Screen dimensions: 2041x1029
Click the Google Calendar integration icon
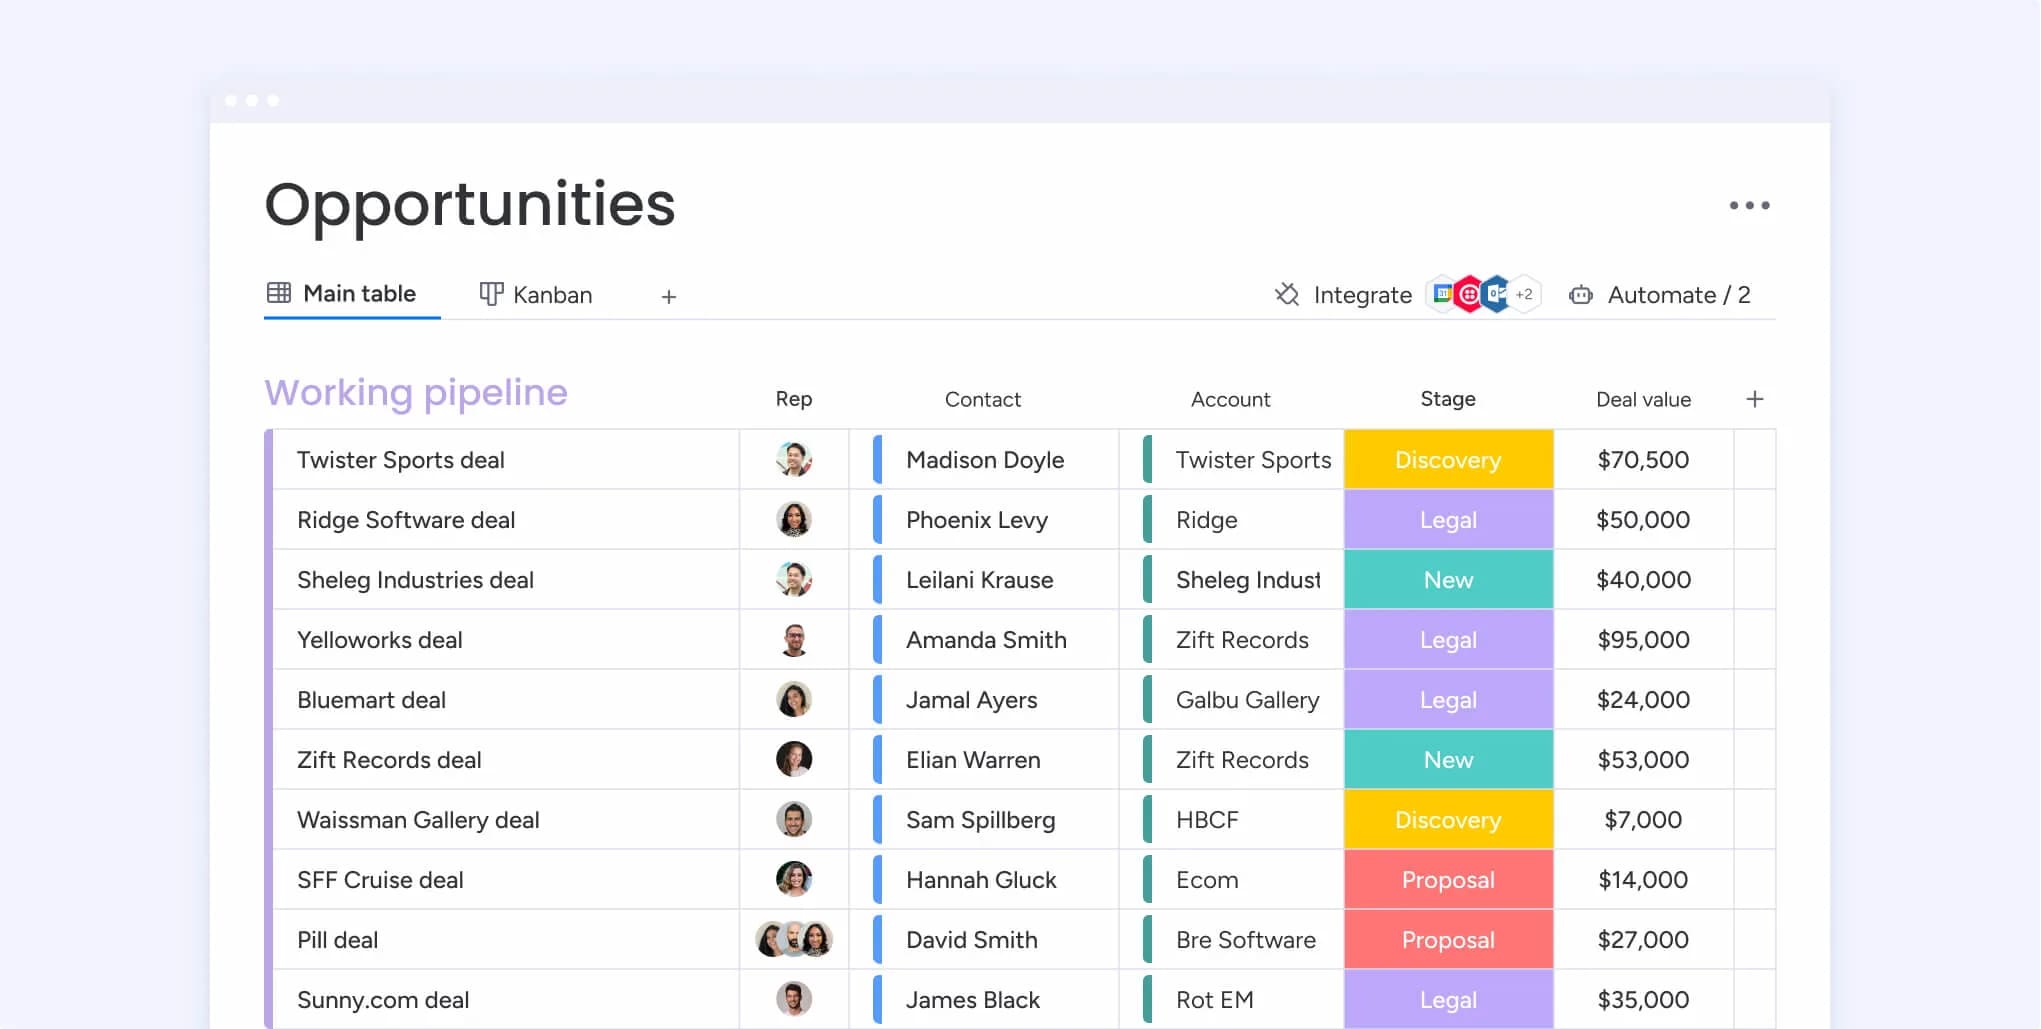click(1443, 293)
